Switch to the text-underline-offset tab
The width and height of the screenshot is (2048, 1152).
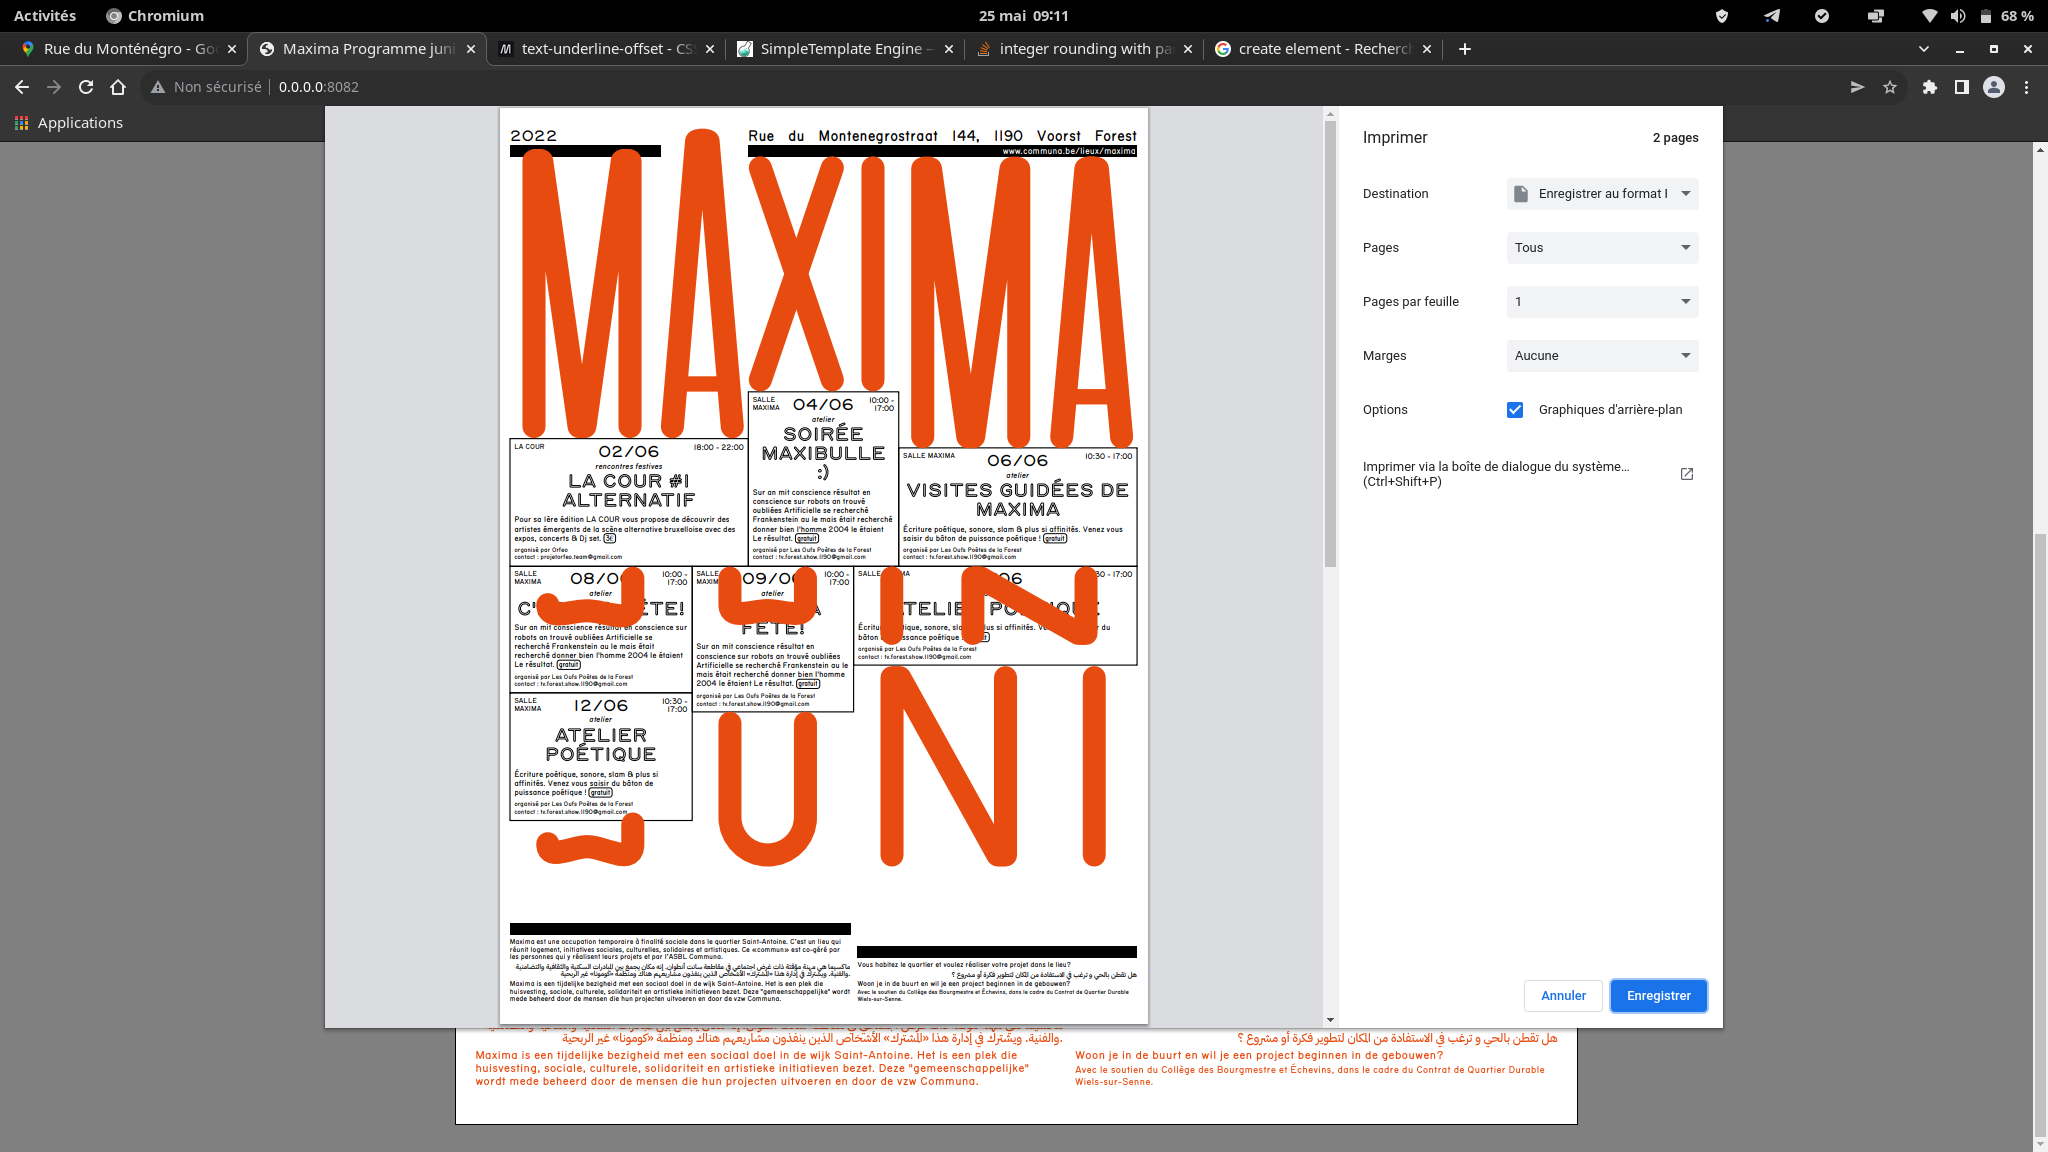tap(606, 49)
